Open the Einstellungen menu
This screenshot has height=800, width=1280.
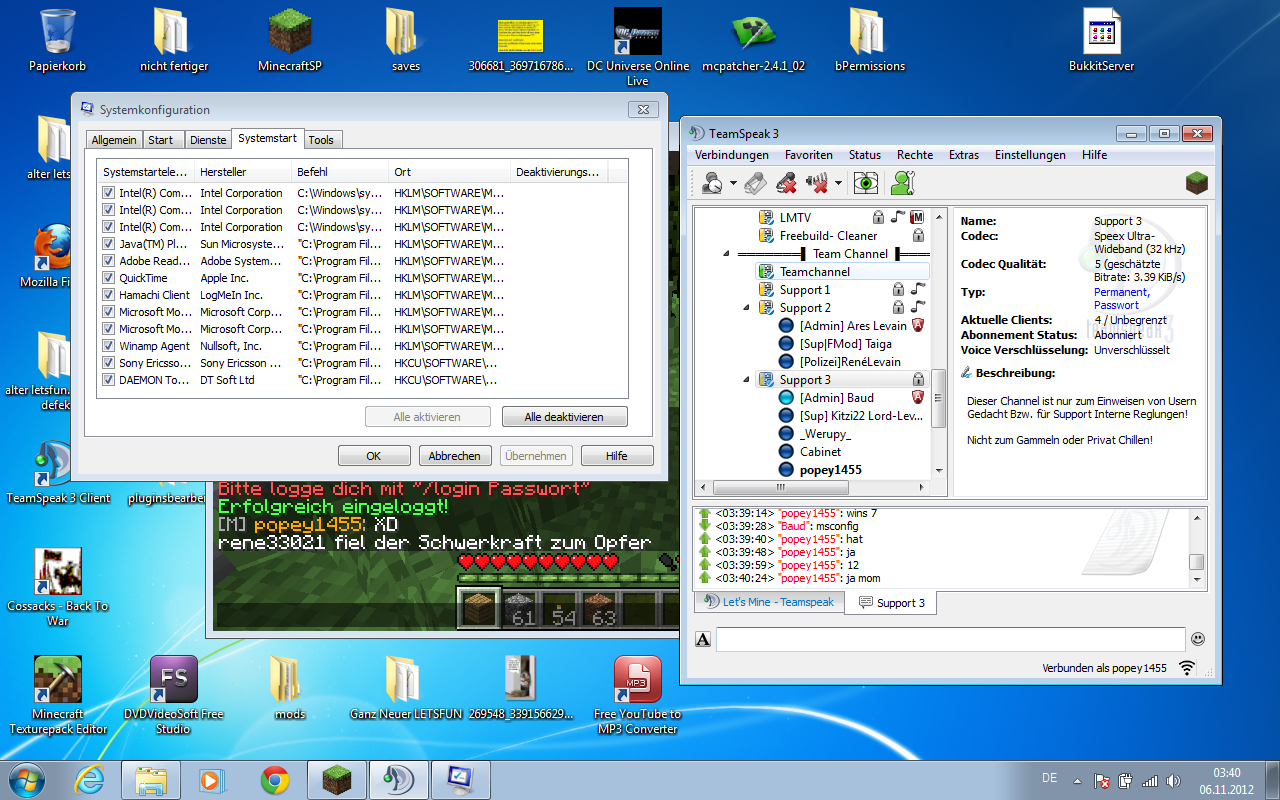[x=1030, y=155]
